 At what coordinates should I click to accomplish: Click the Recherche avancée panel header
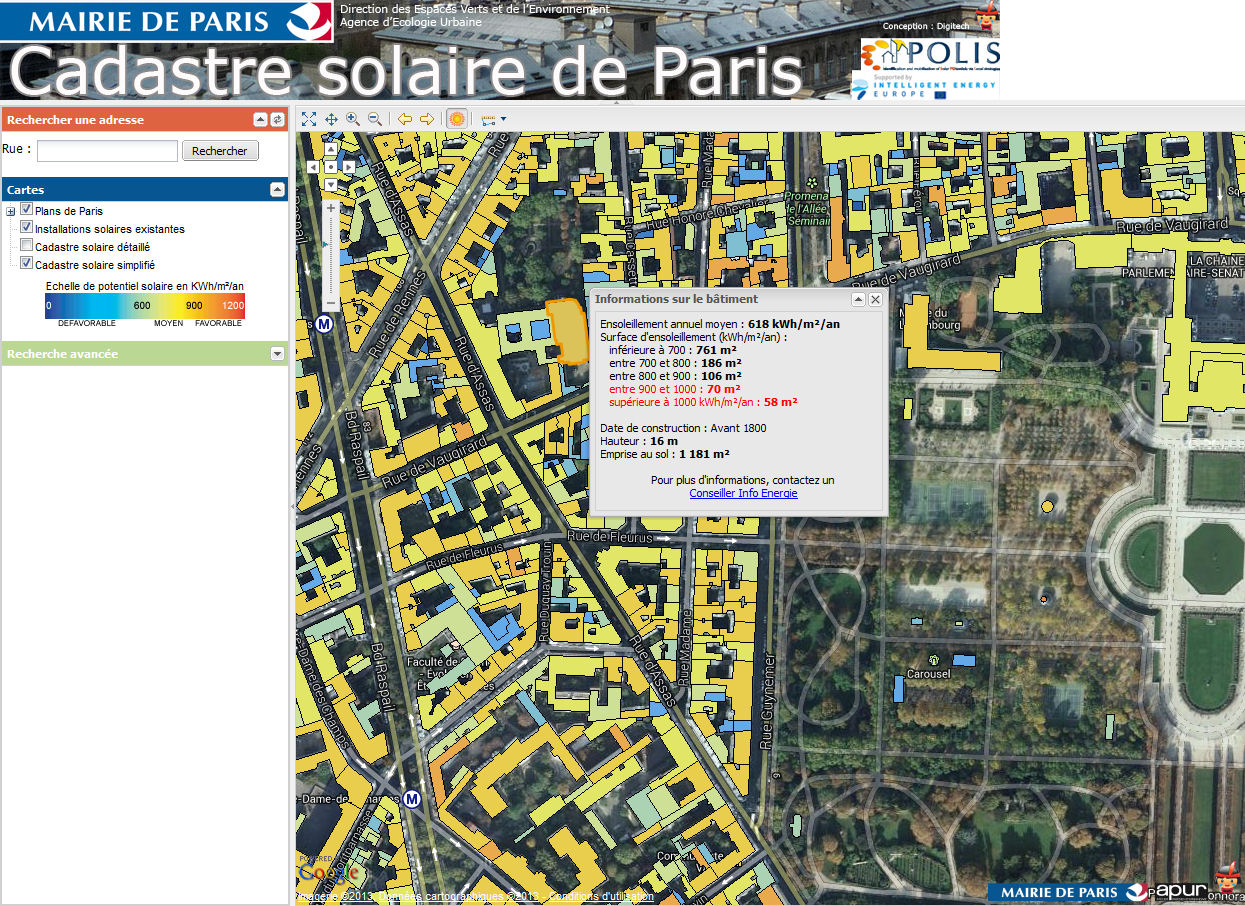pyautogui.click(x=145, y=353)
